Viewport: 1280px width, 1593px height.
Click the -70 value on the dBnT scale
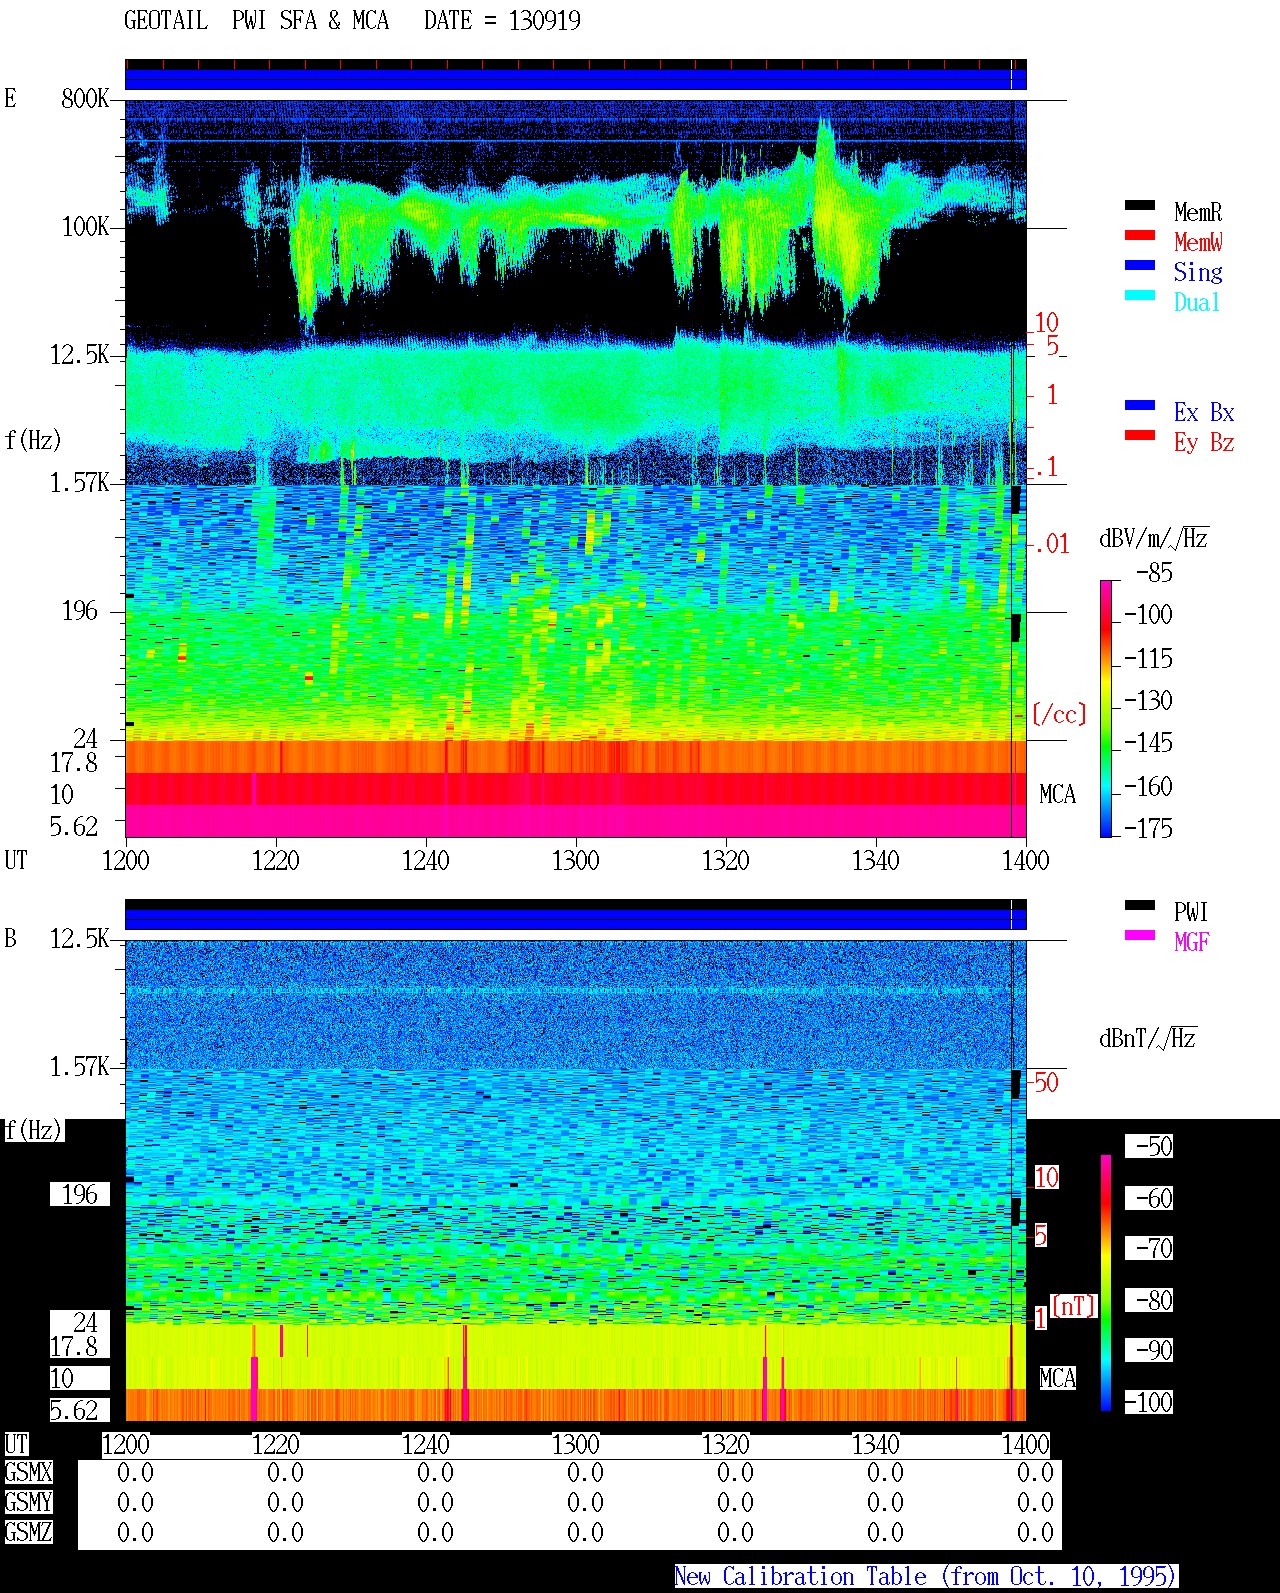[1154, 1249]
